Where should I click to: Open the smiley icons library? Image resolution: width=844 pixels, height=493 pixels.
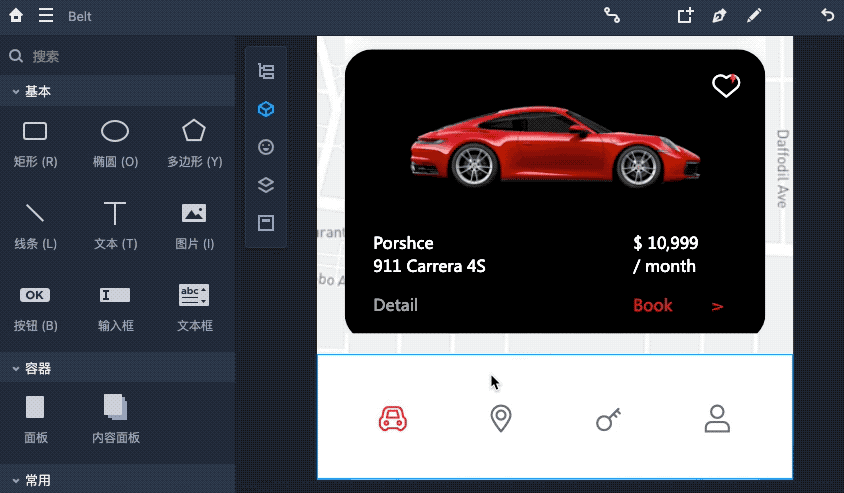(x=266, y=147)
